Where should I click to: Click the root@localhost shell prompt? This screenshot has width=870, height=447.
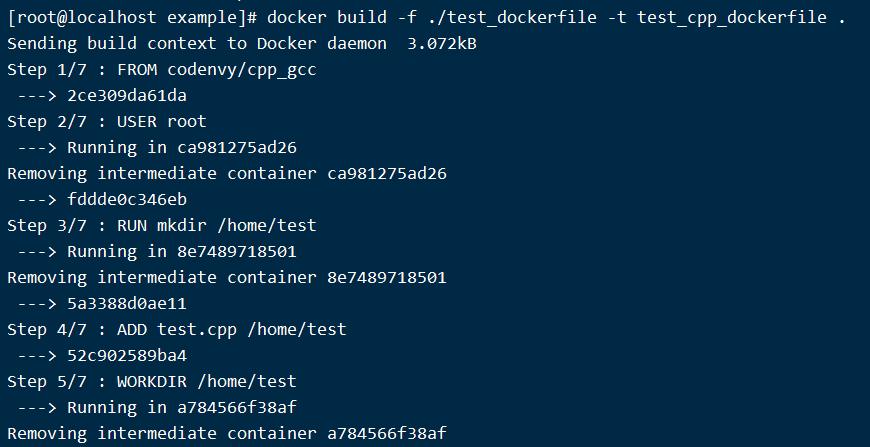(132, 18)
